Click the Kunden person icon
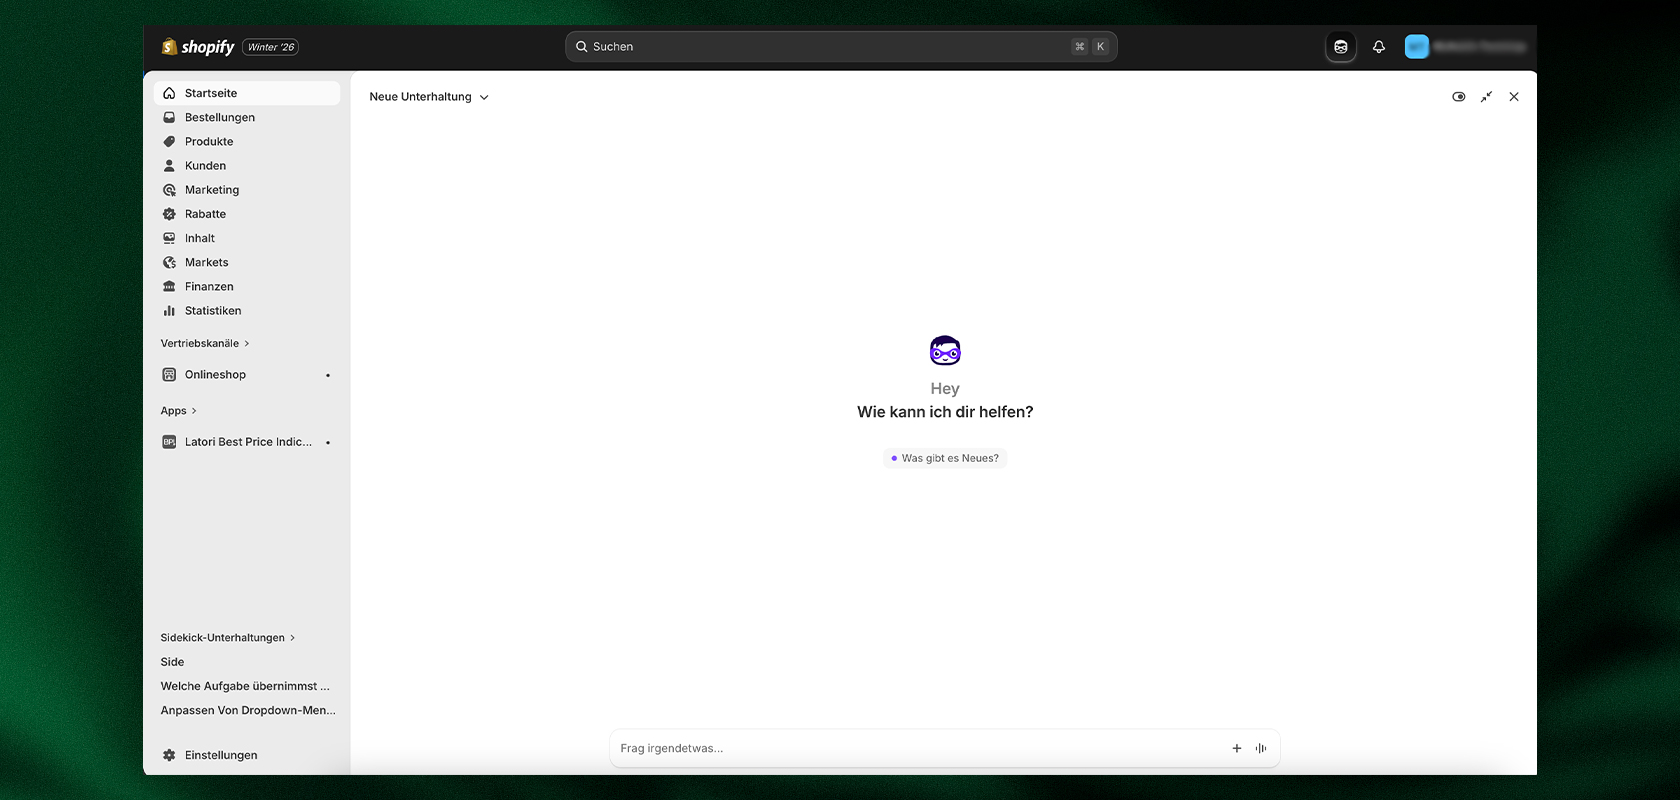 169,165
